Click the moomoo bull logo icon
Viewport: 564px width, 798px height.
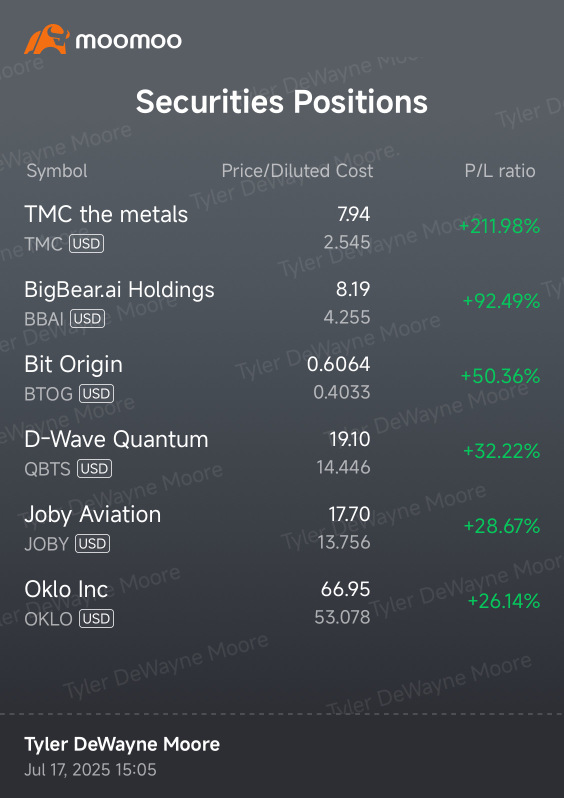[46, 39]
